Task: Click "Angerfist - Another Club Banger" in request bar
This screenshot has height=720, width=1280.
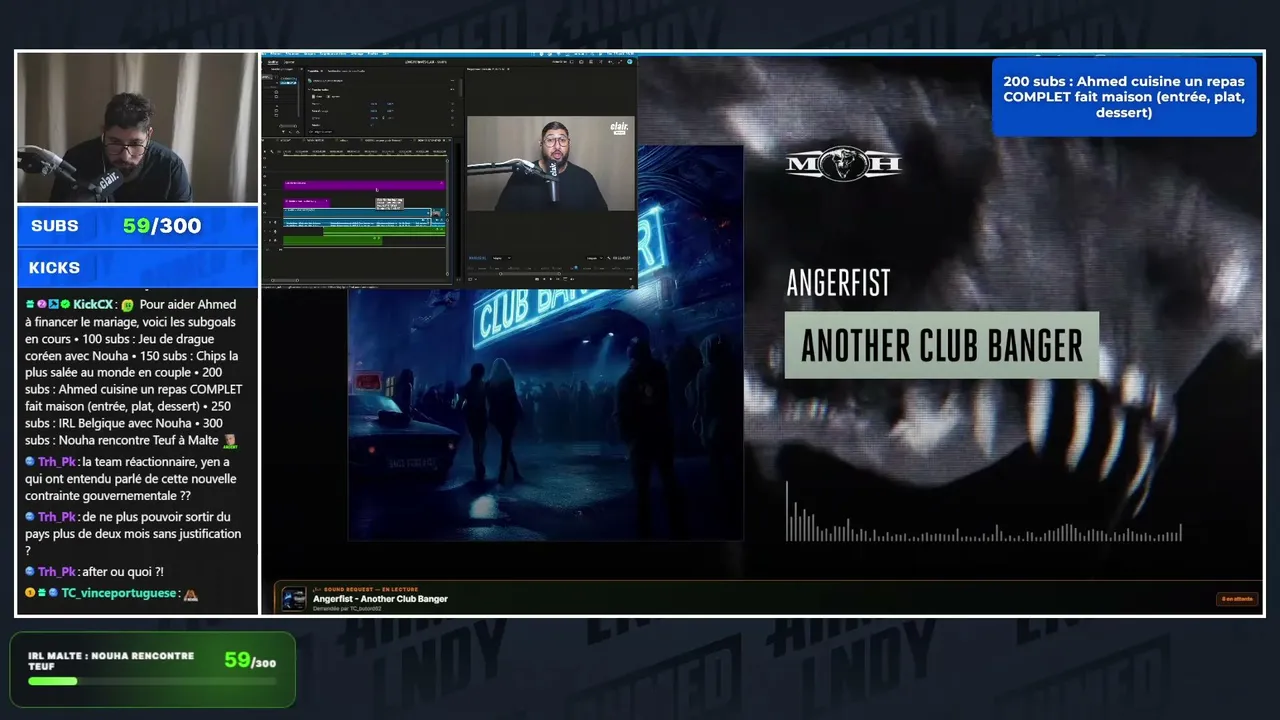Action: (x=380, y=599)
